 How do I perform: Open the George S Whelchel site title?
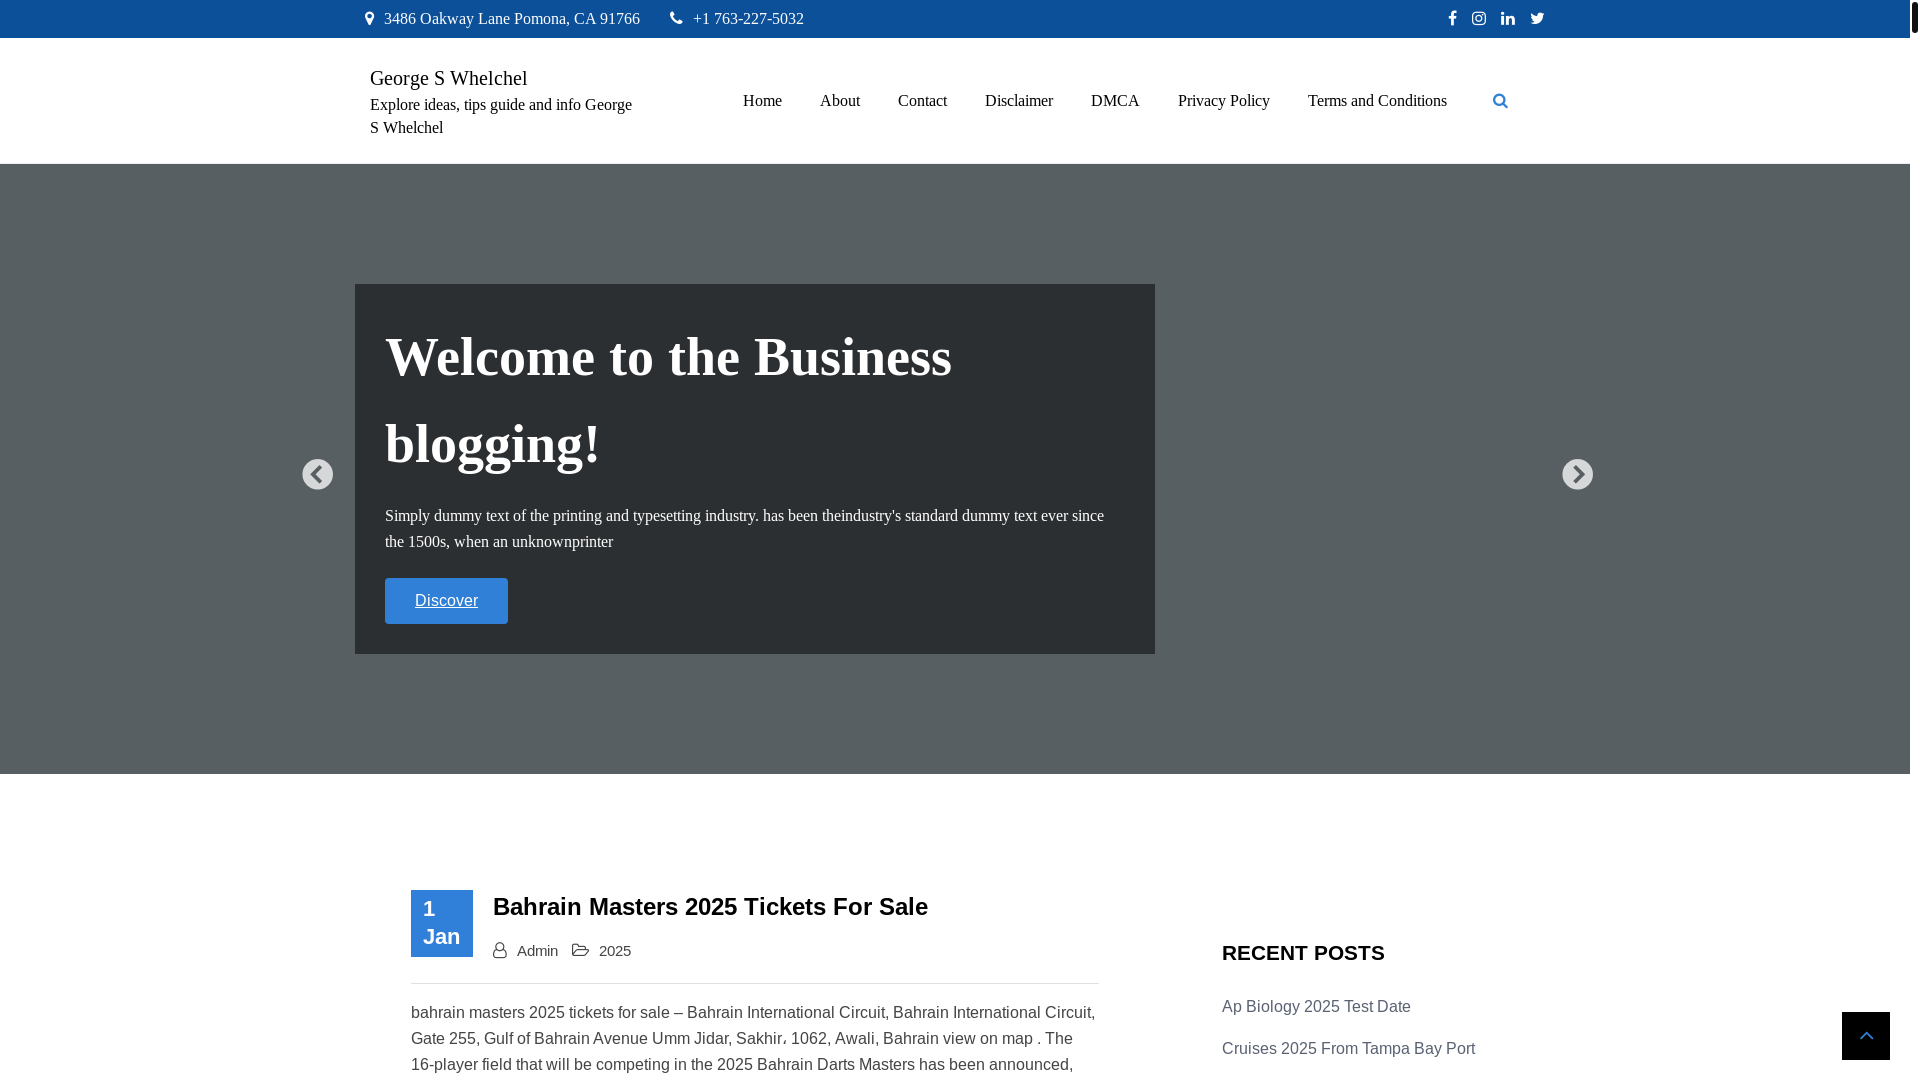click(x=448, y=78)
